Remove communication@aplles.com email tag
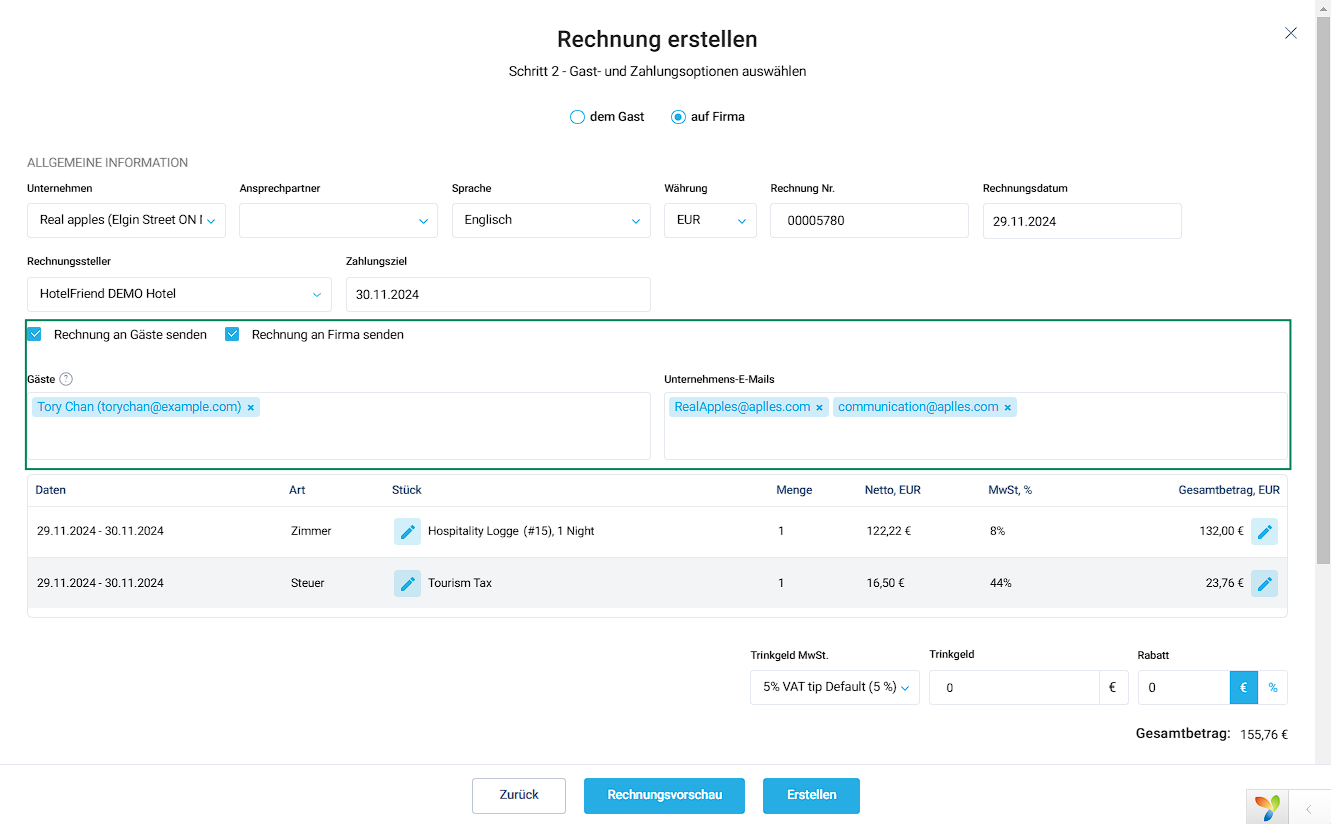1331x824 pixels. click(1007, 408)
